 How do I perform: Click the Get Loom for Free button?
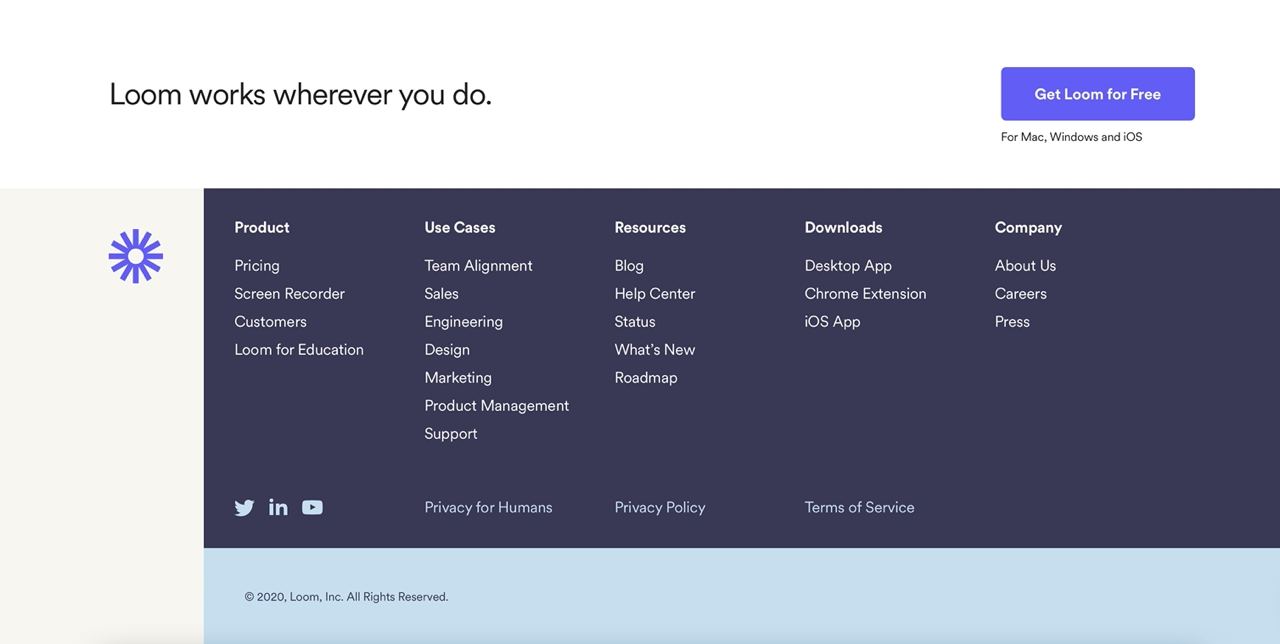(1097, 94)
